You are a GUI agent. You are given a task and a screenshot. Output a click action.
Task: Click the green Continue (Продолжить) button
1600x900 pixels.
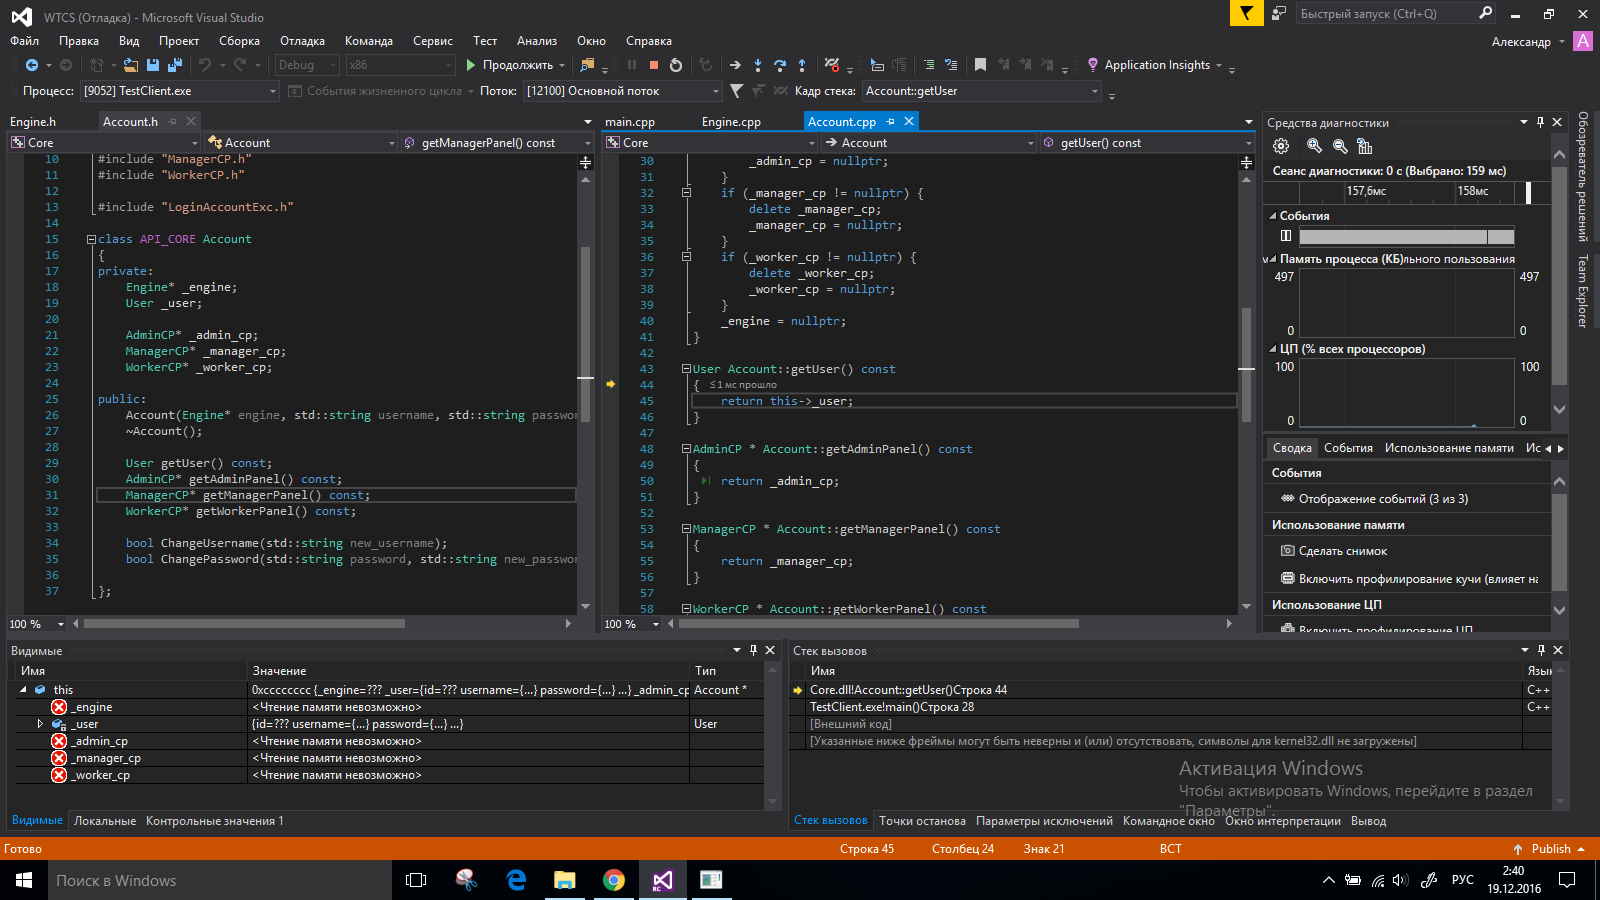click(x=510, y=65)
